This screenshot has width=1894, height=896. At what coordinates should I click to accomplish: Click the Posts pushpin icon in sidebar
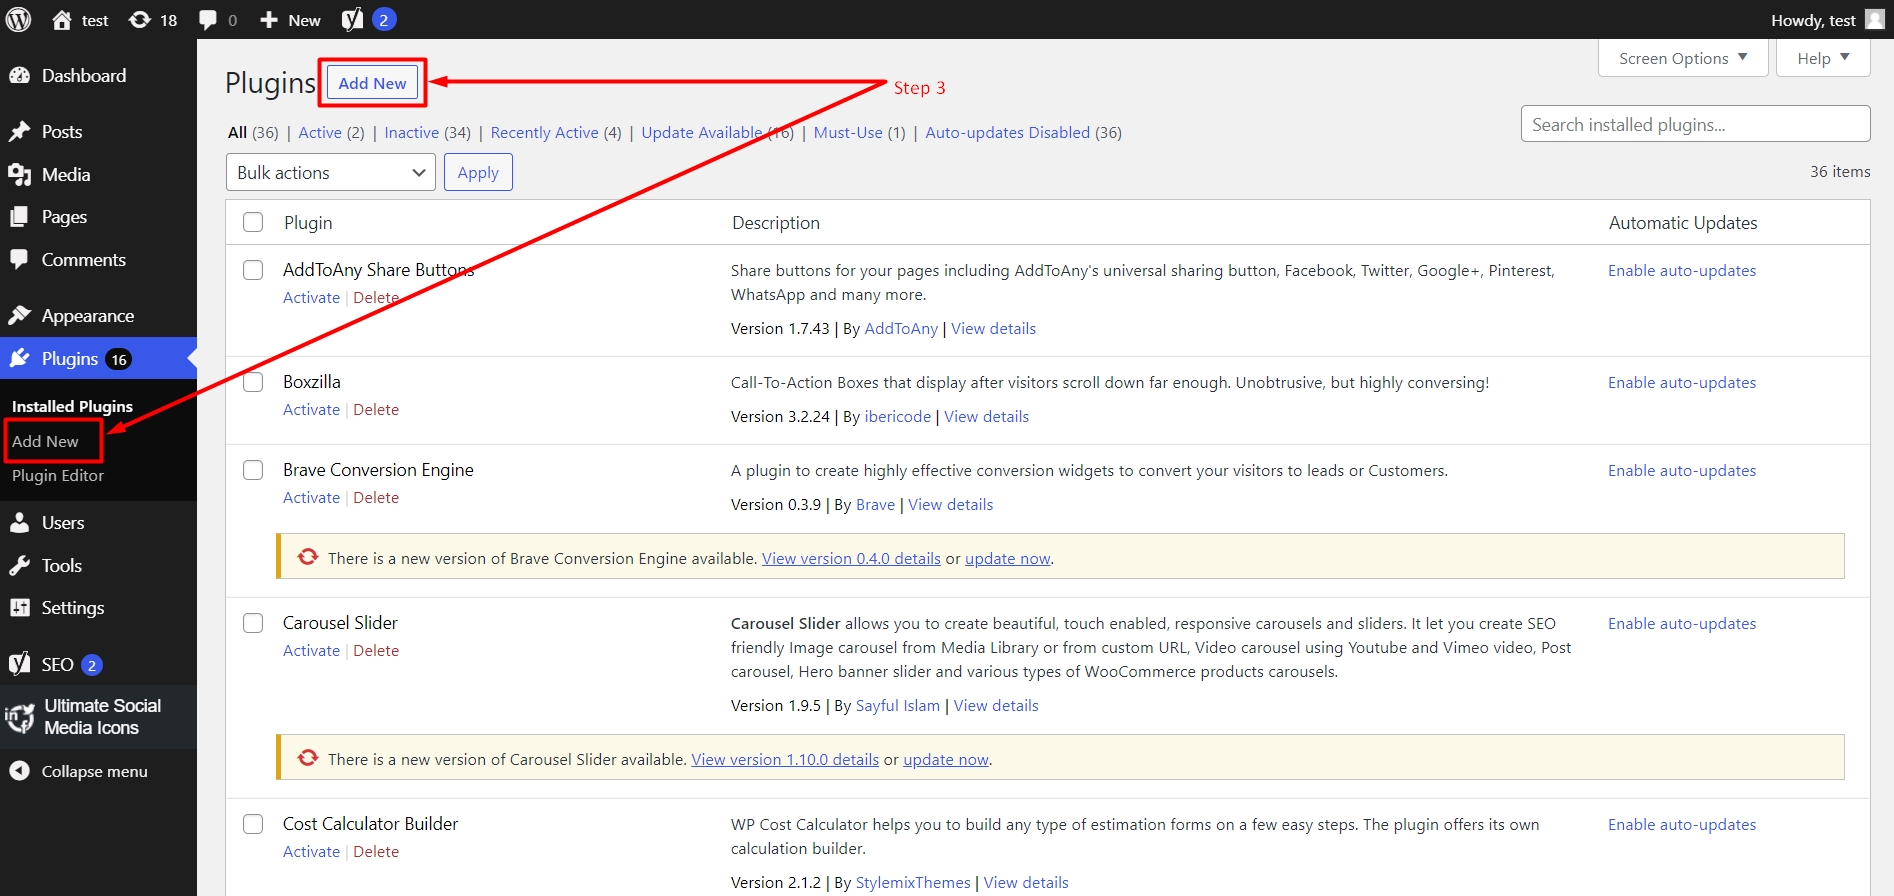click(19, 132)
